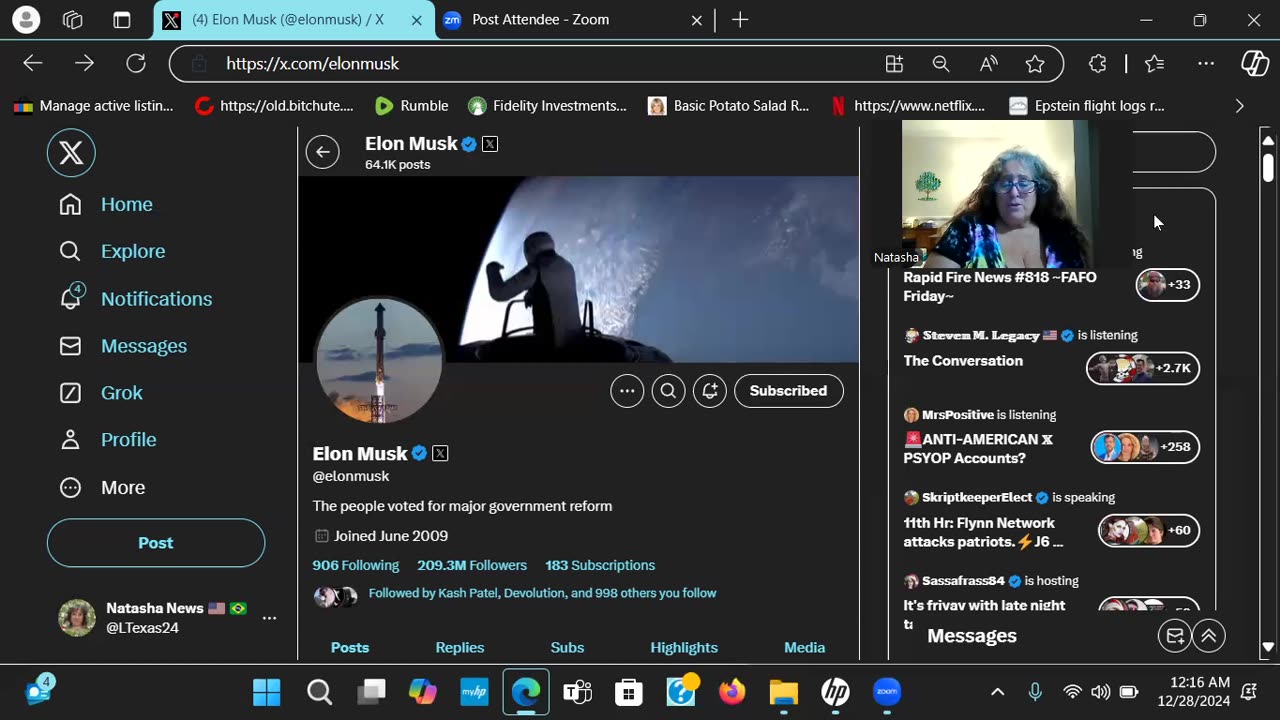
Task: Join the ANTI-AMERICAN X PSYOP Accounts space
Action: coord(978,448)
